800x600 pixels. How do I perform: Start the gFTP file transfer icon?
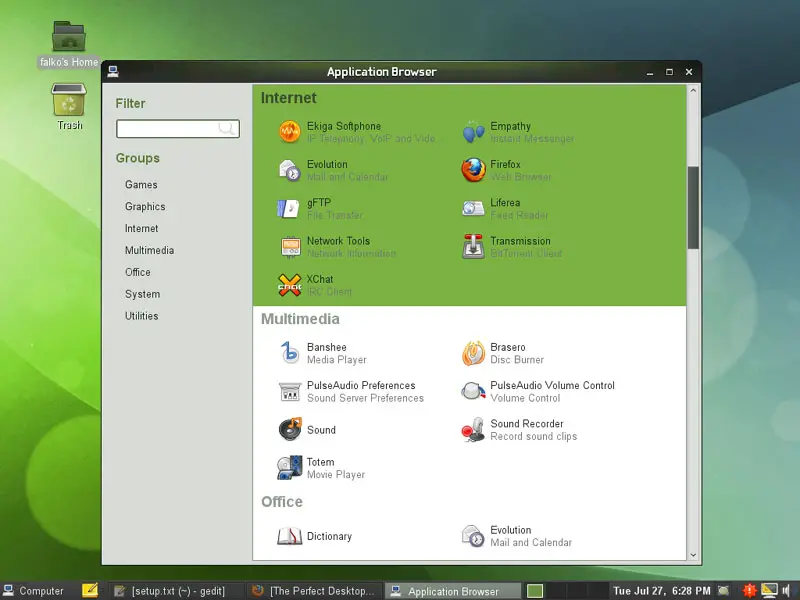click(289, 208)
